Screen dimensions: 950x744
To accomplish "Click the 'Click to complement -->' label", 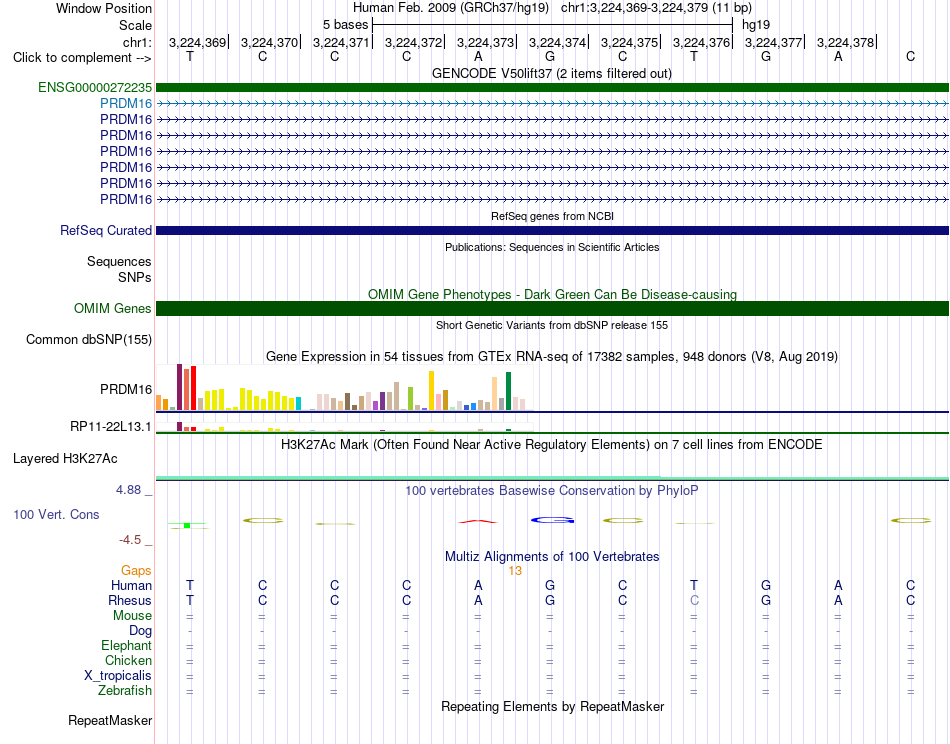I will coord(82,58).
